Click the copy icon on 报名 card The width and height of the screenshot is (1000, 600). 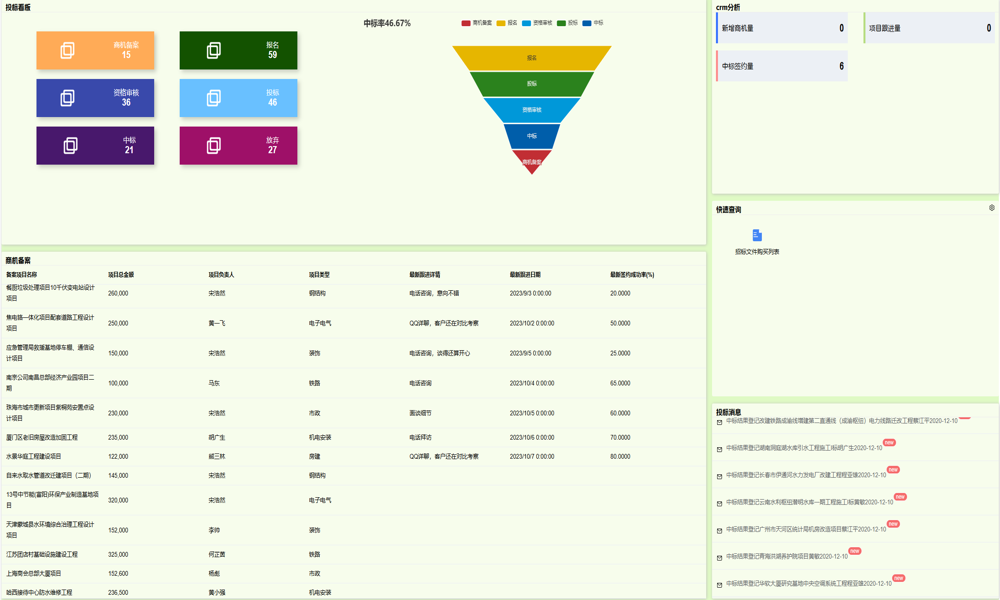[214, 50]
